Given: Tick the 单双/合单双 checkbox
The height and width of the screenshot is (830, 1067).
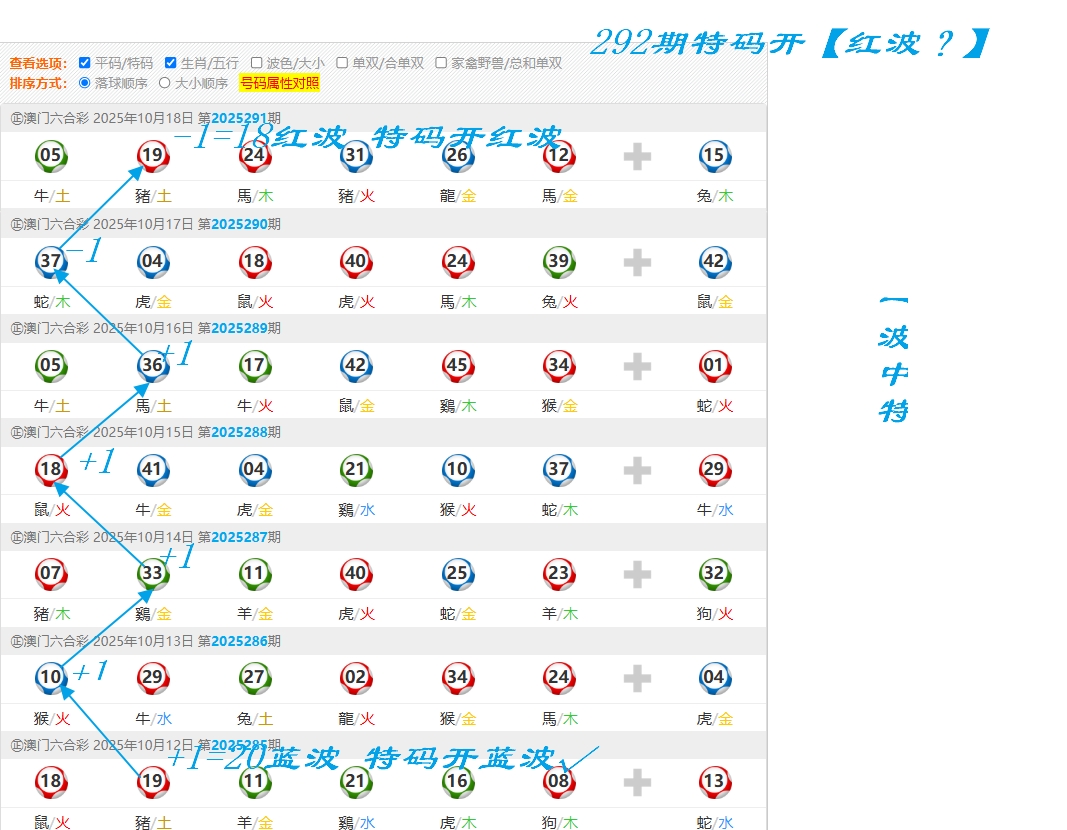Looking at the screenshot, I should pos(342,62).
